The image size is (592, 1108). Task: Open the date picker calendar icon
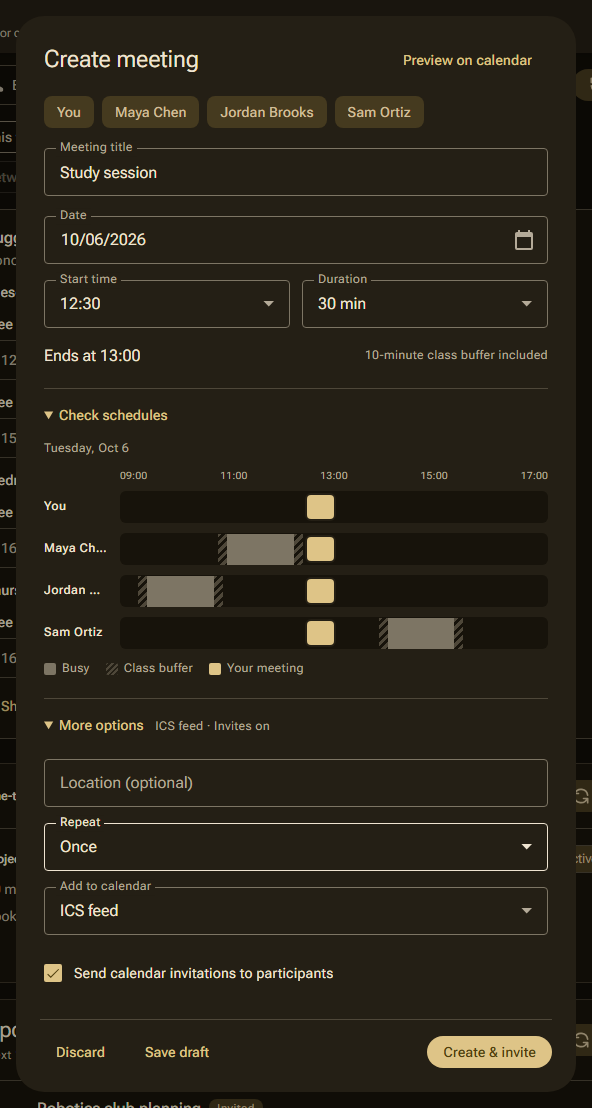pos(523,240)
